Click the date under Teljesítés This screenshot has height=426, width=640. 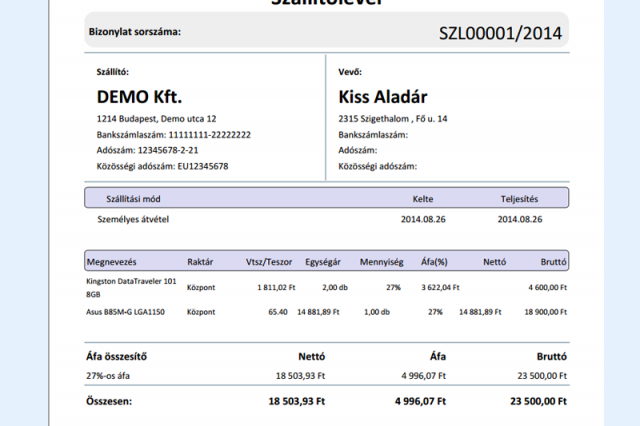pos(519,218)
